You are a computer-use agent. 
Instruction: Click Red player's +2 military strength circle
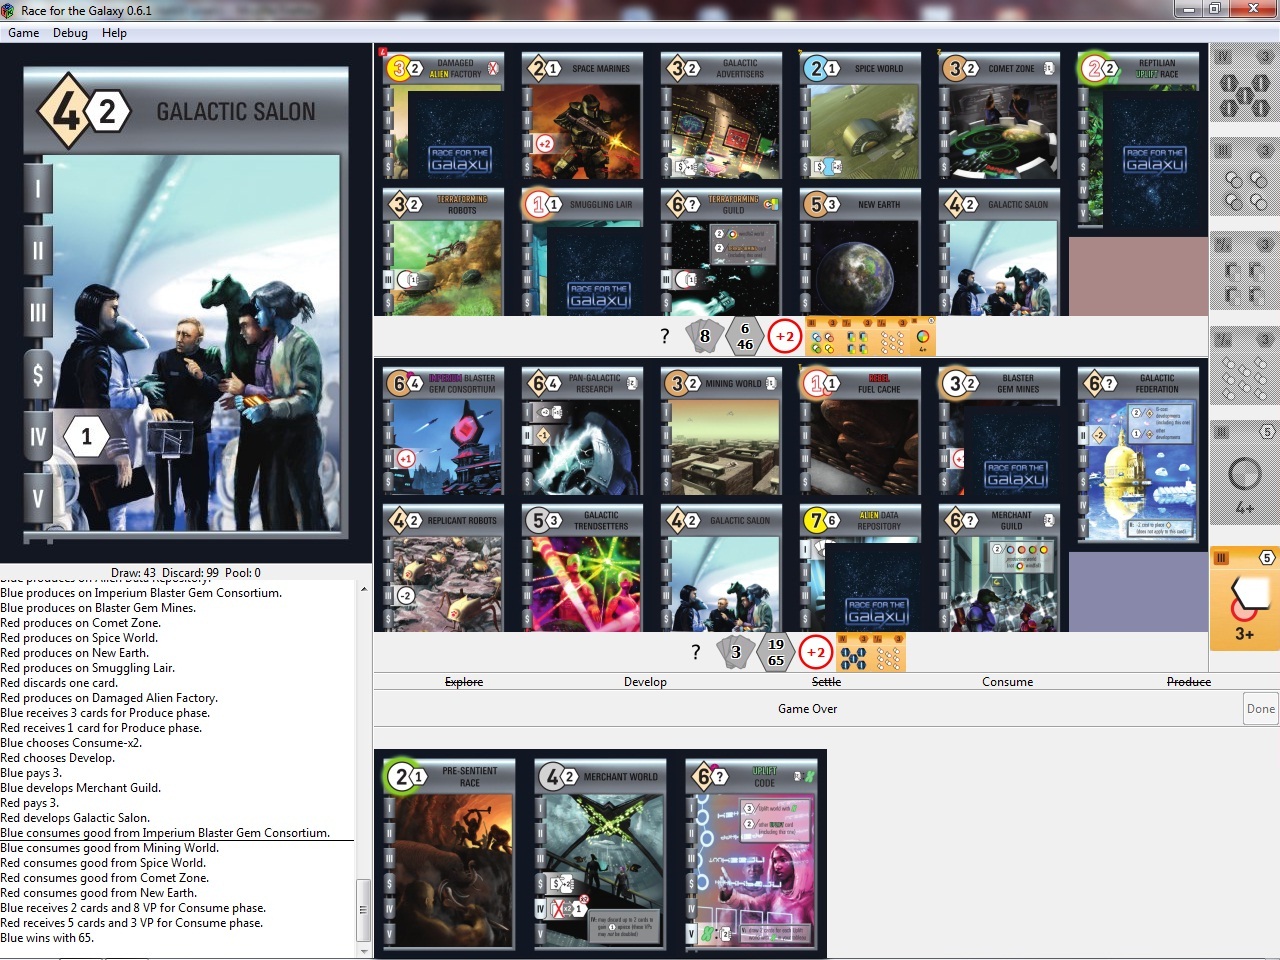785,336
